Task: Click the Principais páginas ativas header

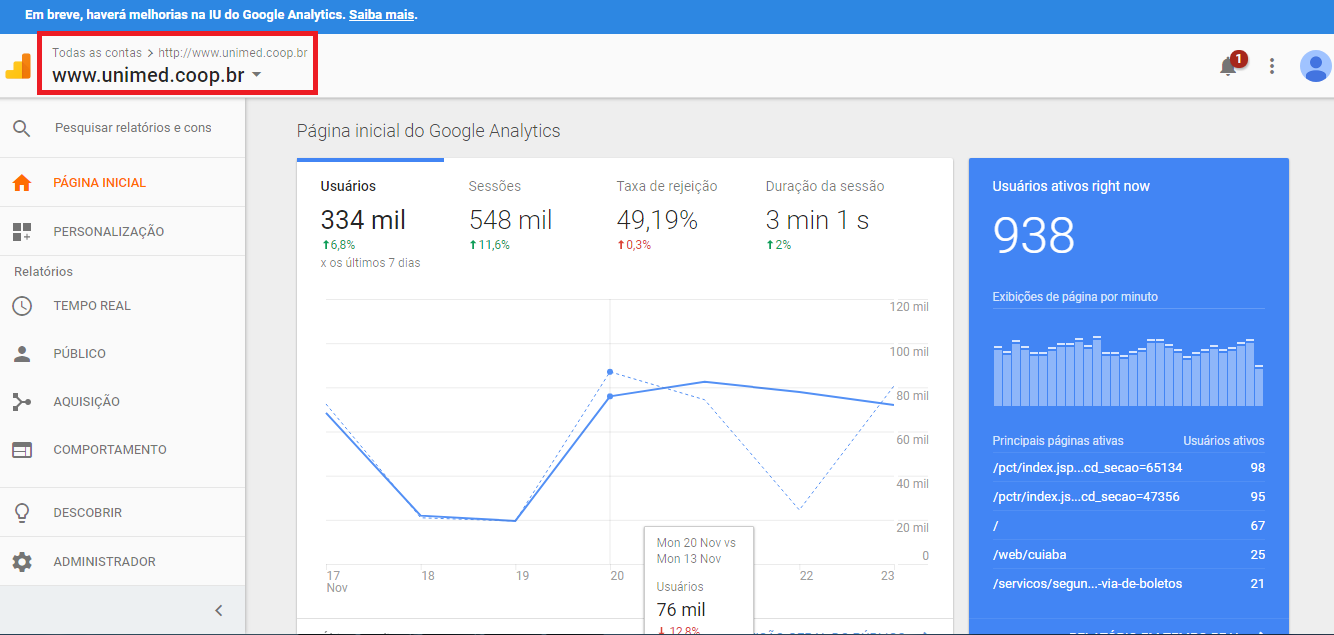Action: (1058, 441)
